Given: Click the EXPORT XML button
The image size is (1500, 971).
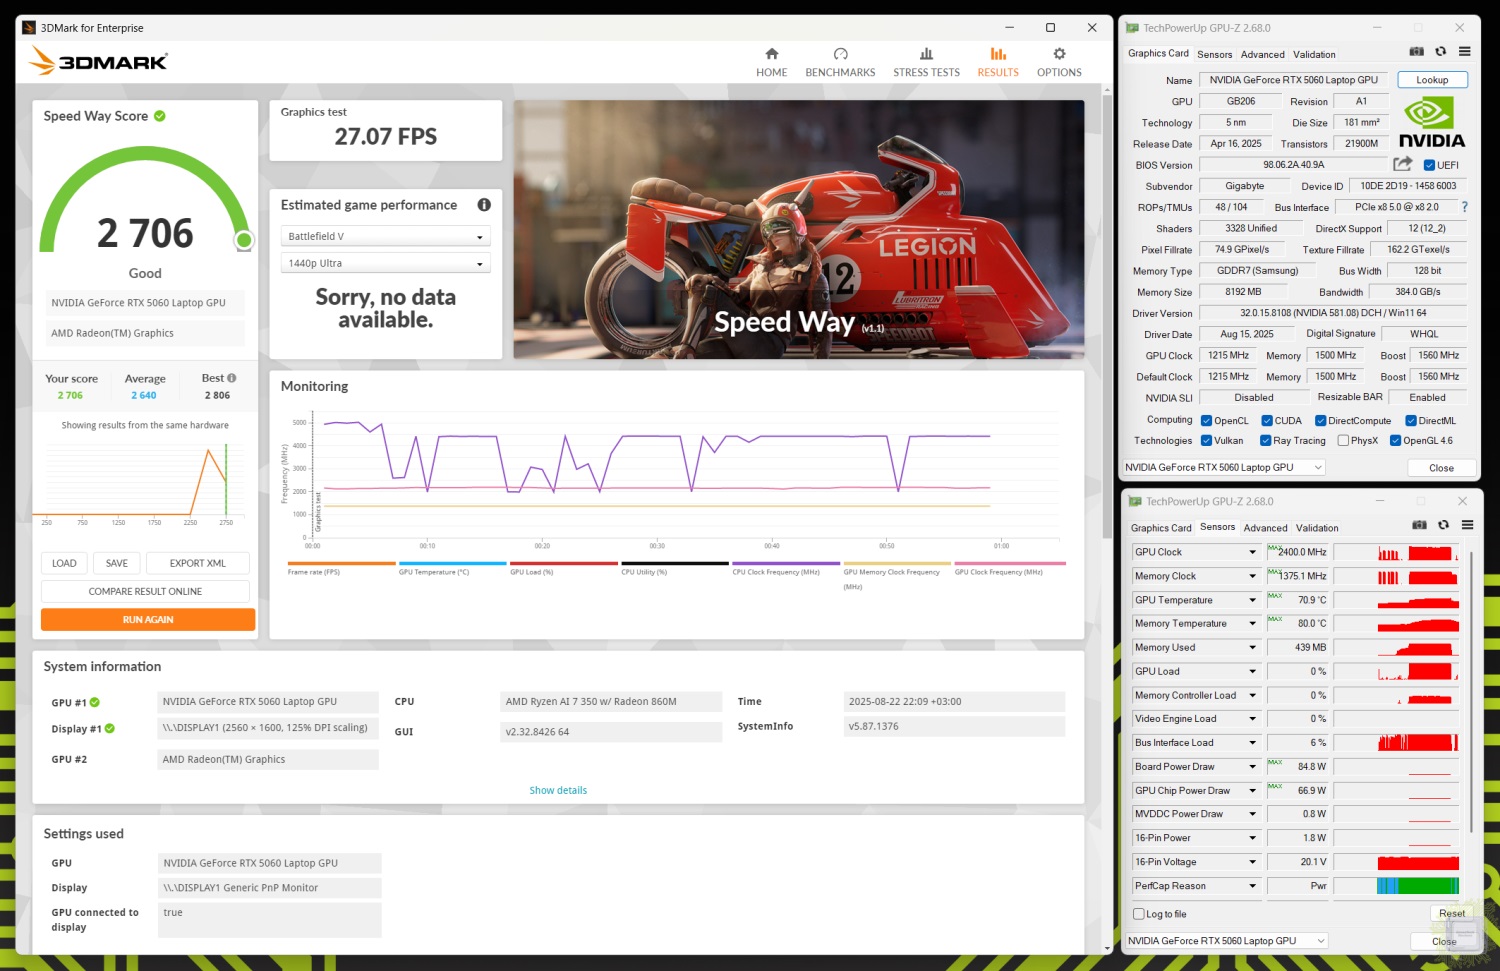Looking at the screenshot, I should coord(198,563).
